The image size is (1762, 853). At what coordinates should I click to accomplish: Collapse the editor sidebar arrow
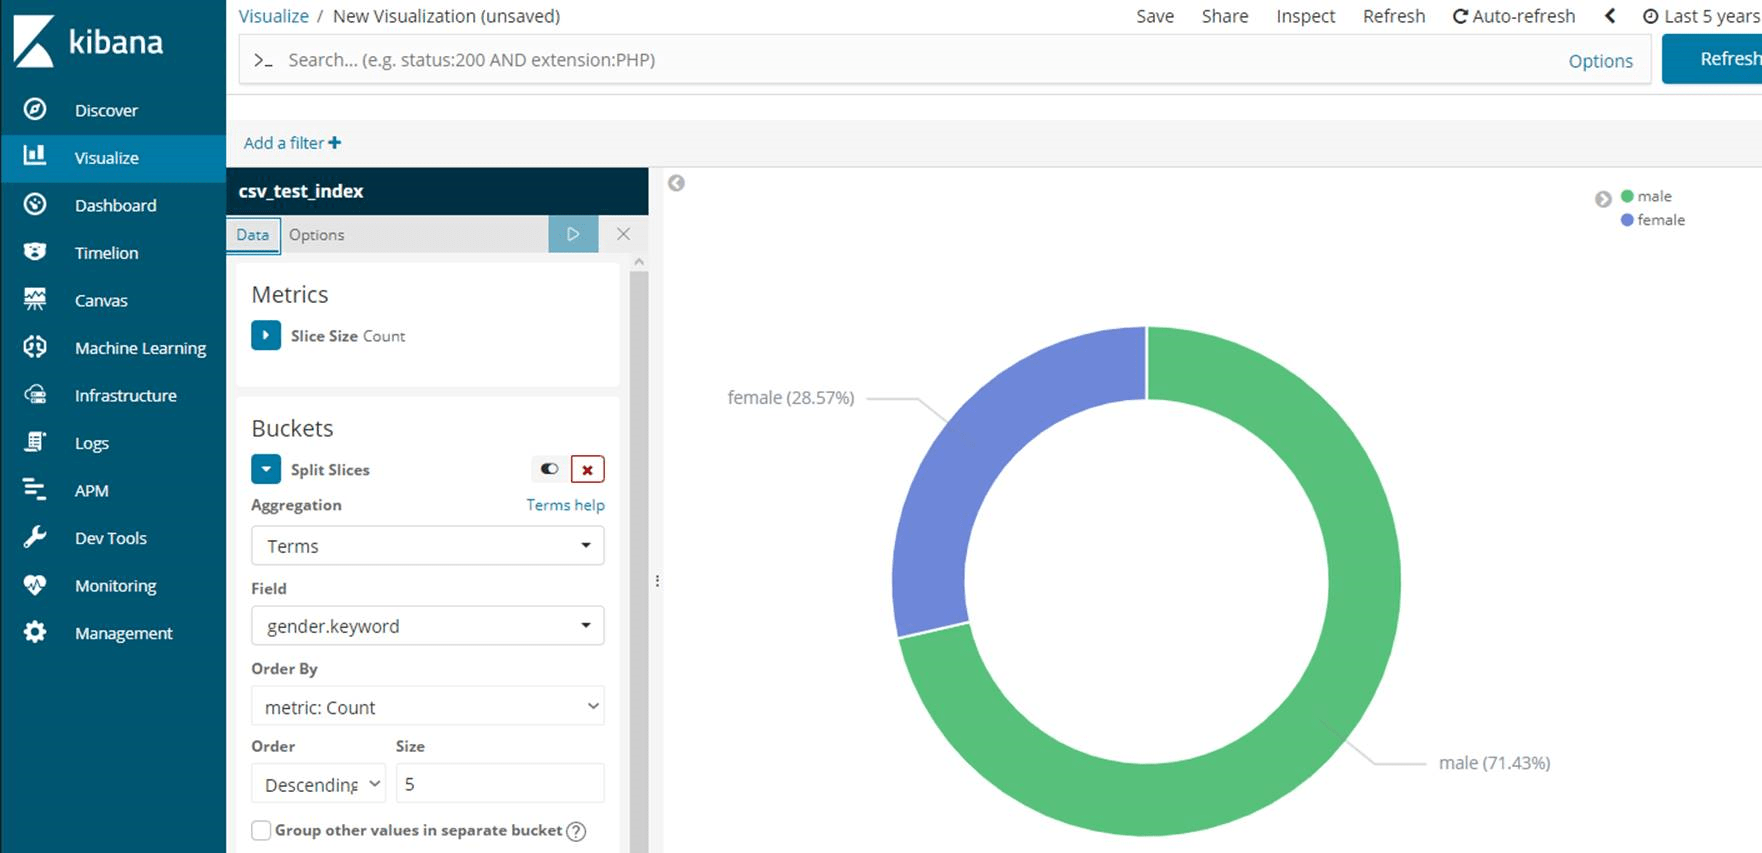676,183
